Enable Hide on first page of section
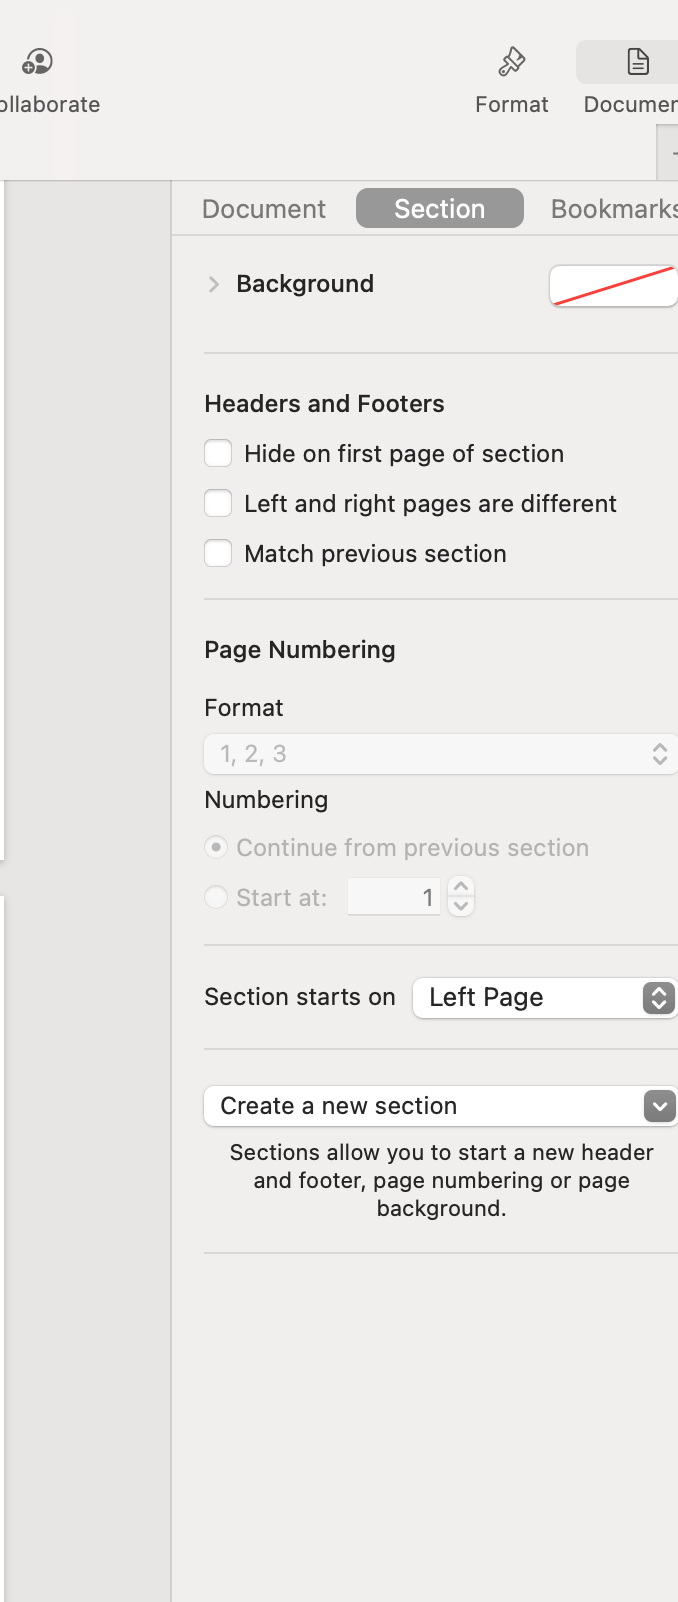The image size is (678, 1602). pos(218,453)
